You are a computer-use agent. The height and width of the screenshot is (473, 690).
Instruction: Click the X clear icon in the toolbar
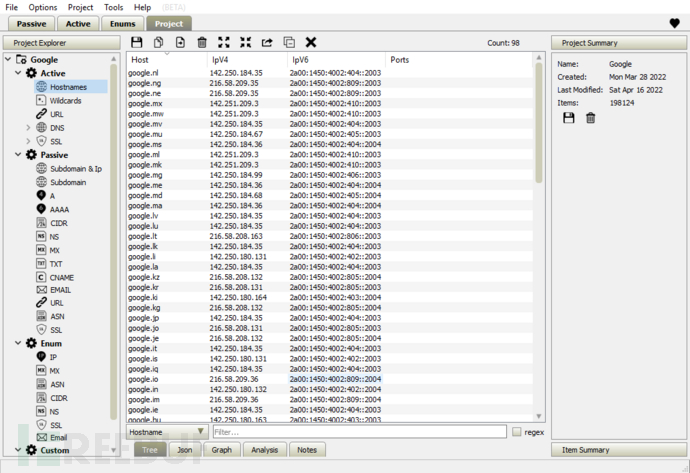(311, 42)
